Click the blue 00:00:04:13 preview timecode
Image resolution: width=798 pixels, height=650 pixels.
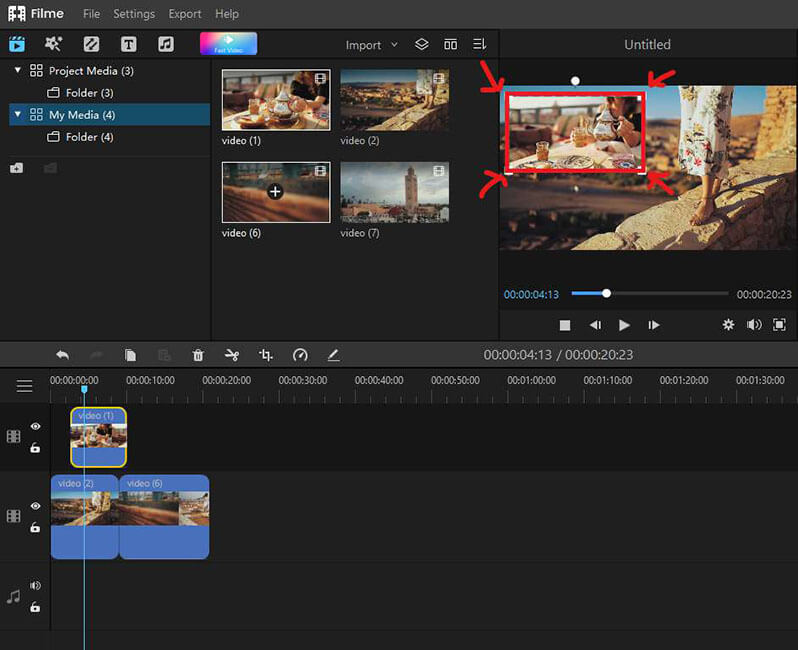pyautogui.click(x=531, y=294)
